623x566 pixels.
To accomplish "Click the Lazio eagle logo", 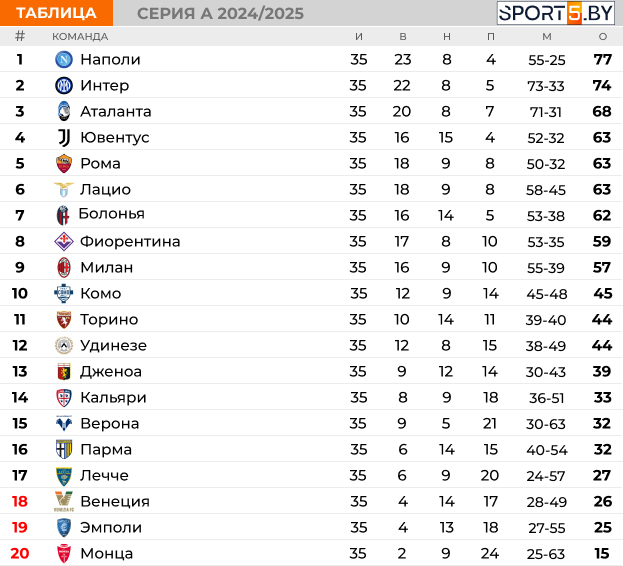I will click(x=64, y=189).
